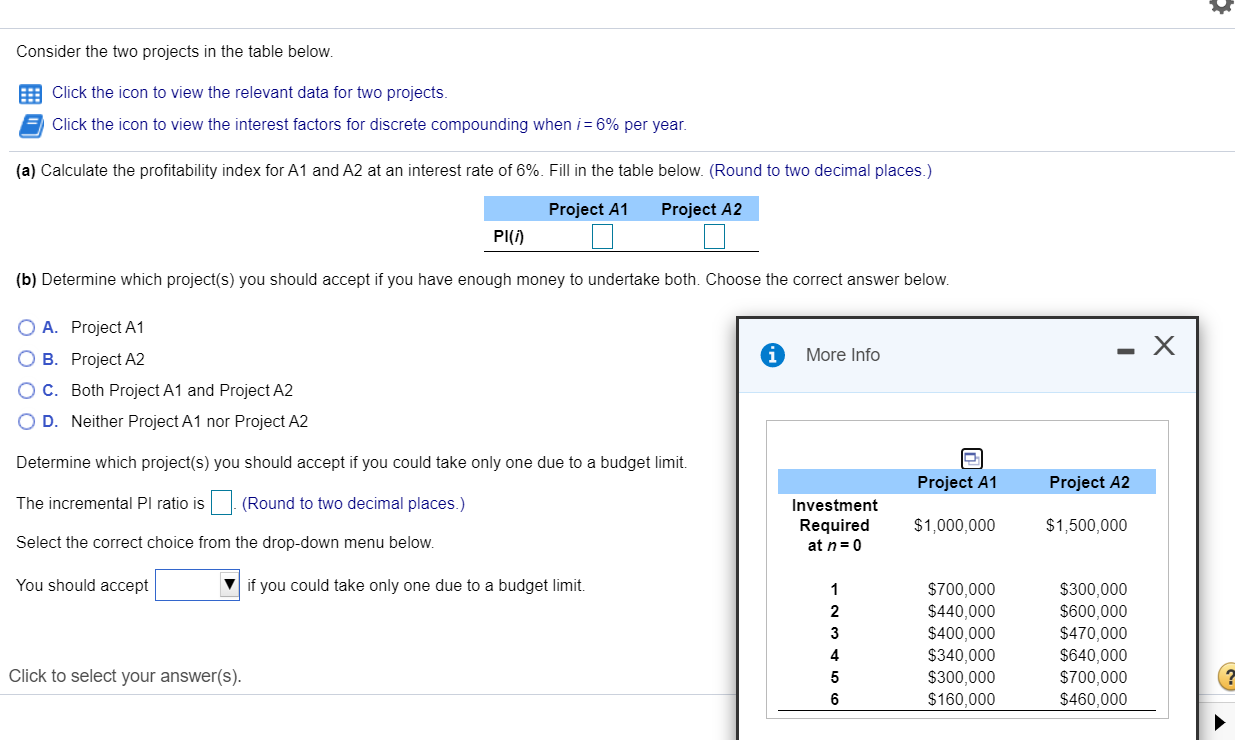Image resolution: width=1235 pixels, height=740 pixels.
Task: Click the settings gear at top right
Action: point(1221,6)
